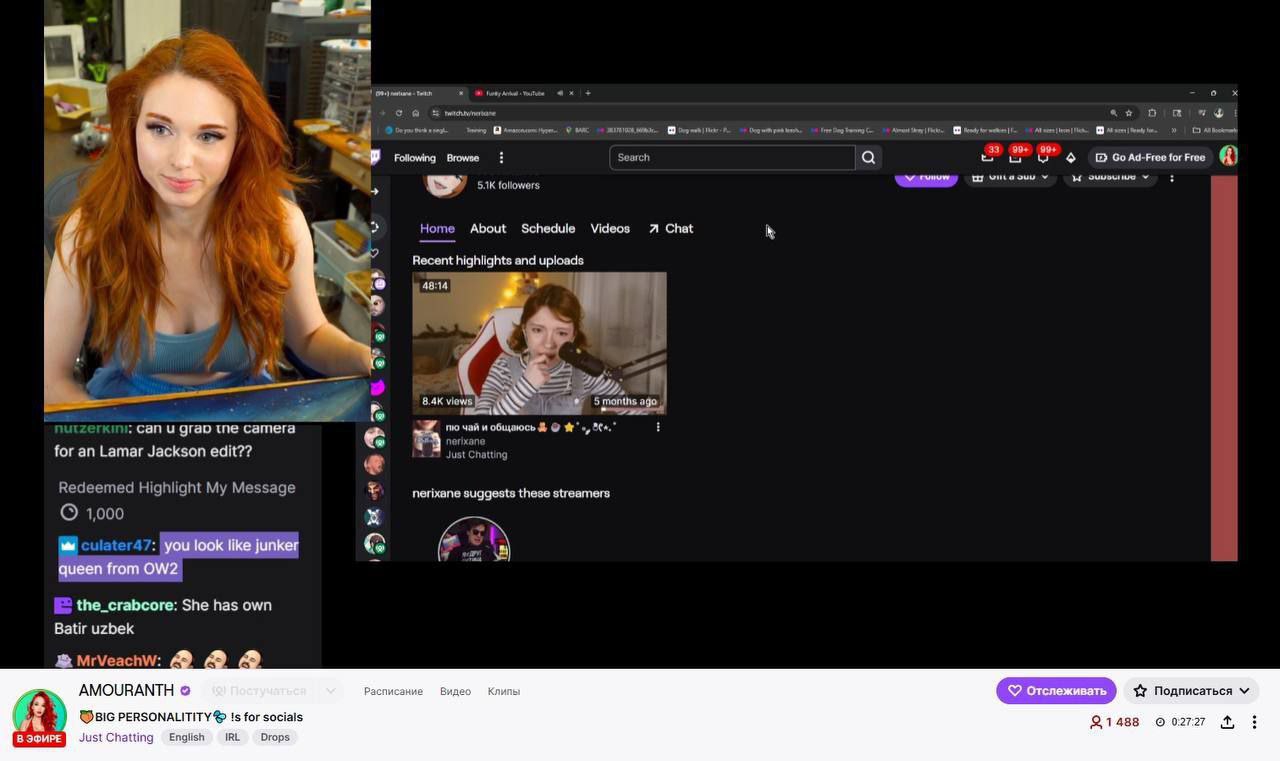Image resolution: width=1280 pixels, height=761 pixels.
Task: Expand the Подписаться dropdown arrow
Action: click(x=1245, y=691)
